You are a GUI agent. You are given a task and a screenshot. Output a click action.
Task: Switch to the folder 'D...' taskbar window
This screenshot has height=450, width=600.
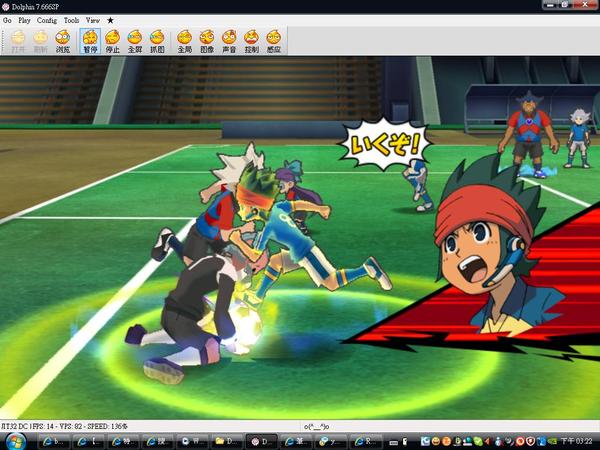click(227, 441)
